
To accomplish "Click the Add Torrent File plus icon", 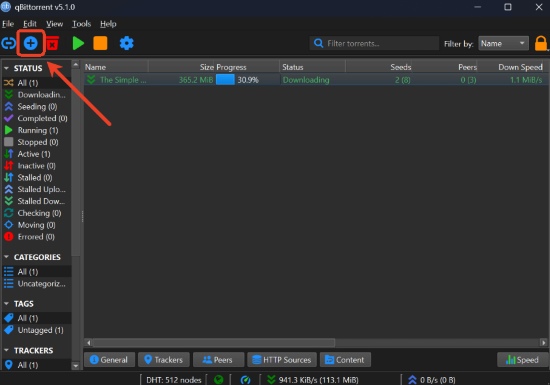I will coord(31,43).
